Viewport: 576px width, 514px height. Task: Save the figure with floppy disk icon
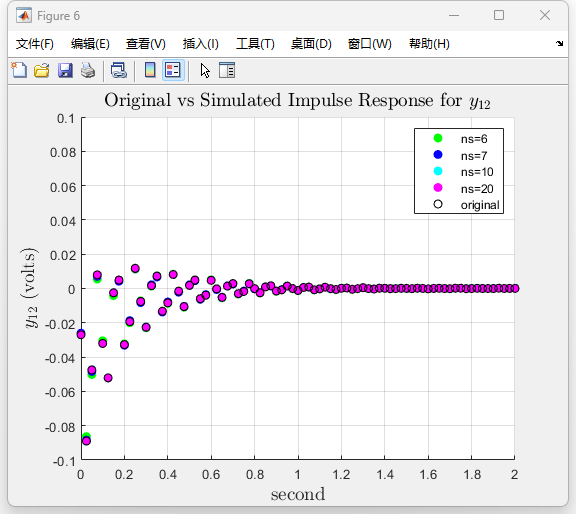point(65,70)
